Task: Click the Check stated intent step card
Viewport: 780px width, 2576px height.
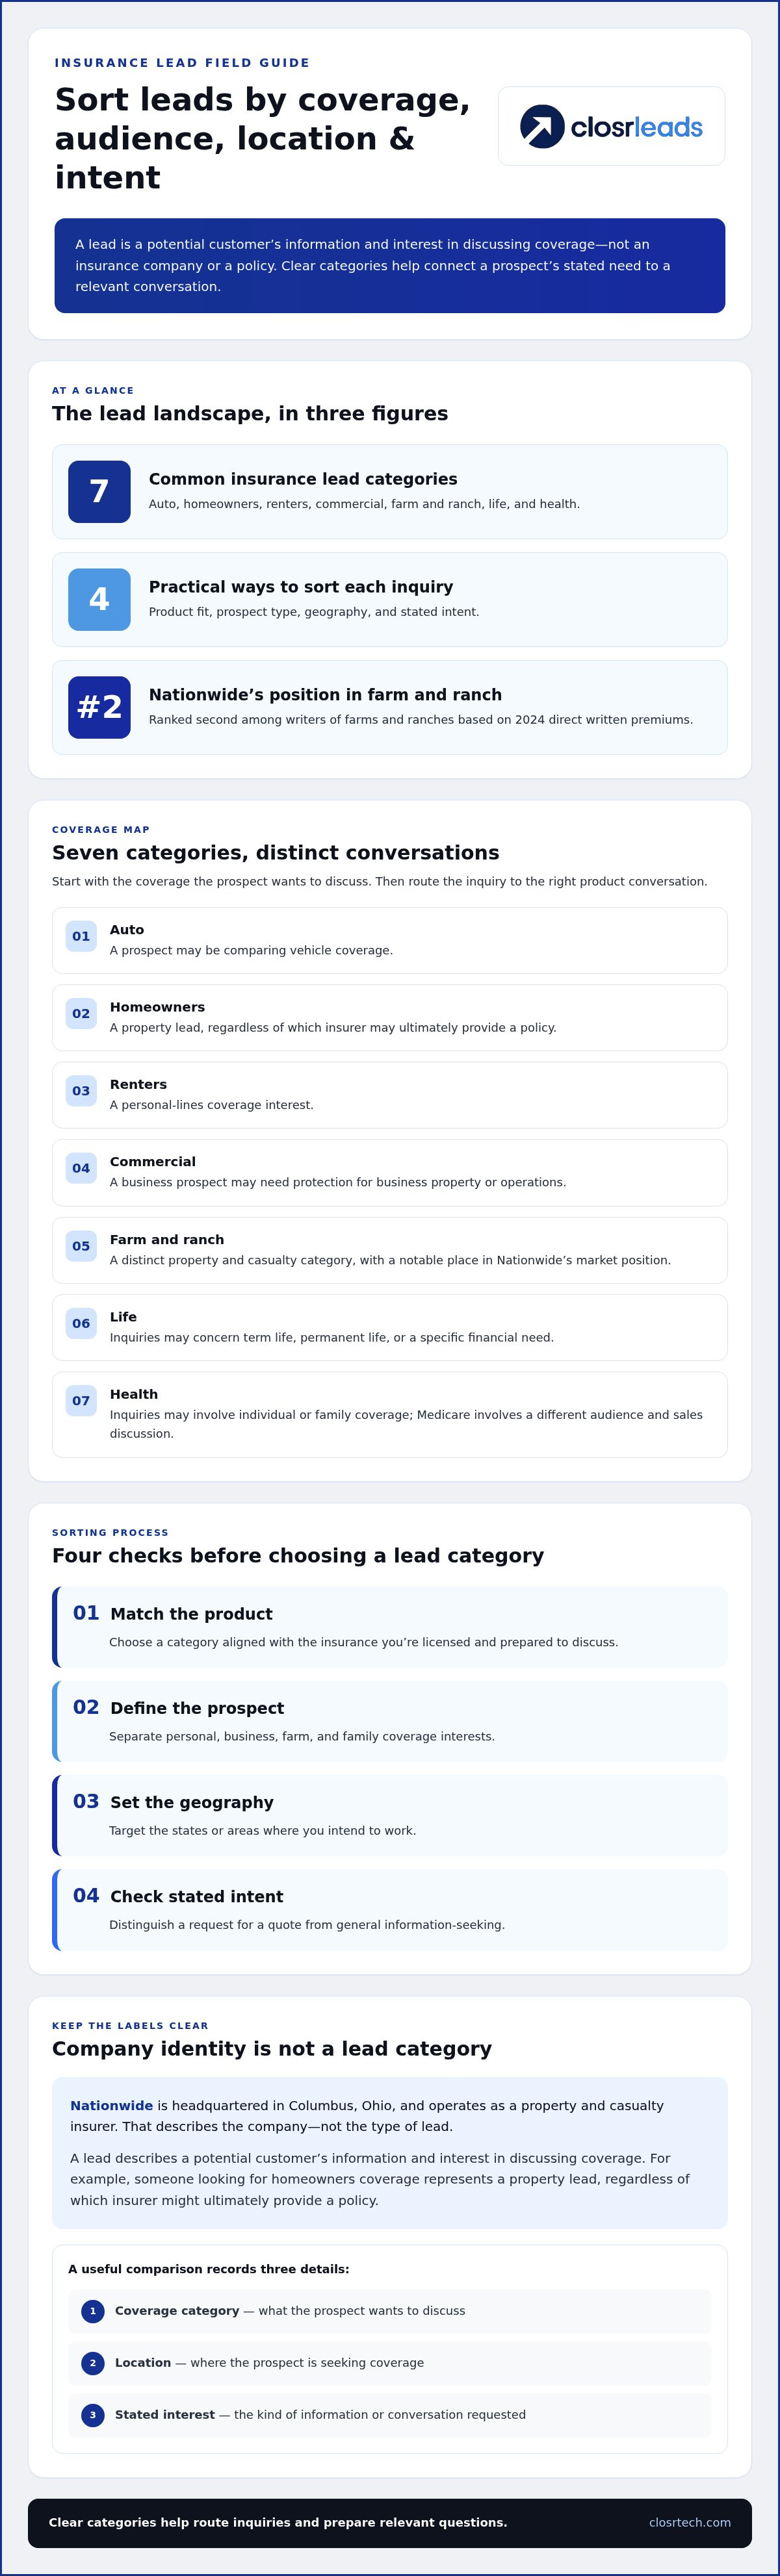Action: point(390,1910)
